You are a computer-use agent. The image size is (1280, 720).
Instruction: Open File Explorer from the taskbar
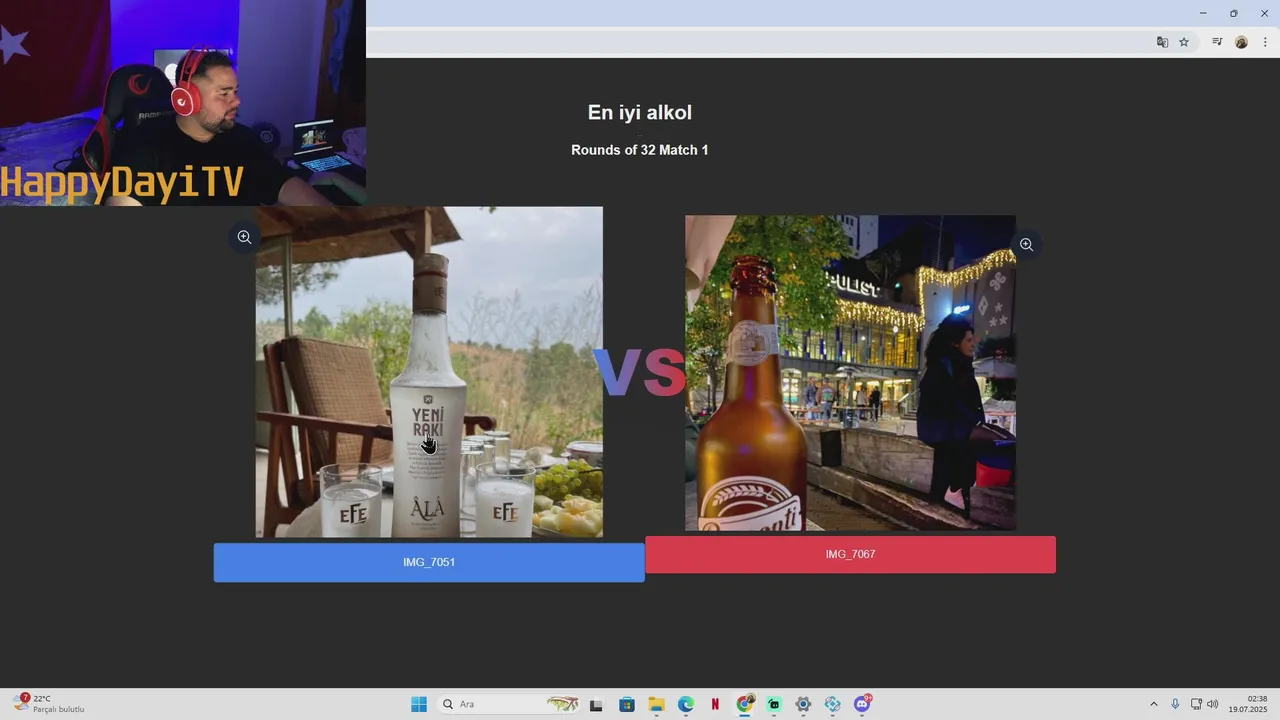(x=656, y=704)
